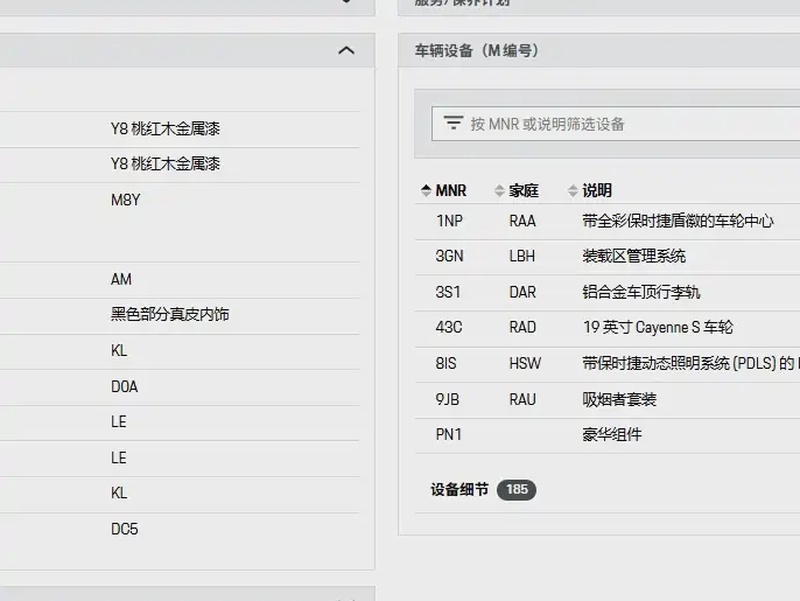Screen dimensions: 800x601
Task: Click the 185 count badge
Action: click(516, 490)
